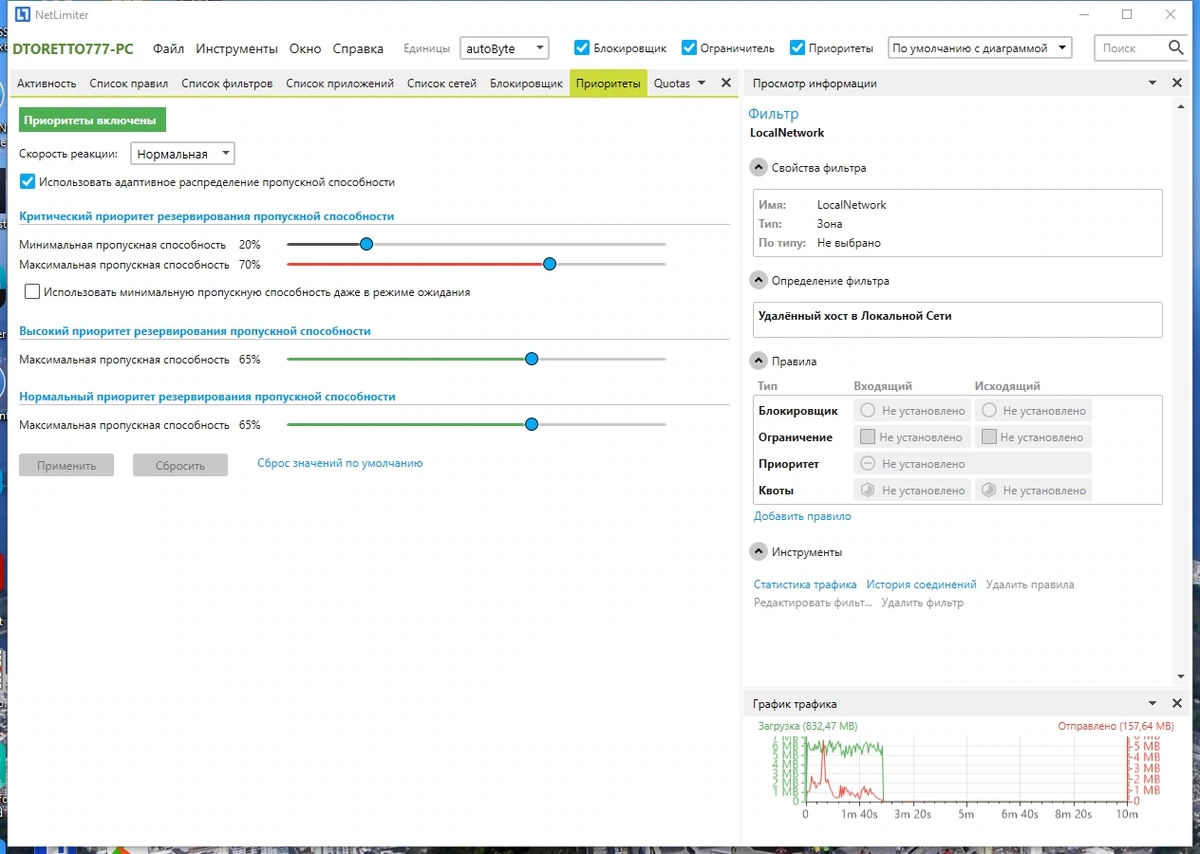This screenshot has height=854, width=1200.
Task: Toggle incoming Ограничение rule checkbox
Action: pyautogui.click(x=868, y=437)
